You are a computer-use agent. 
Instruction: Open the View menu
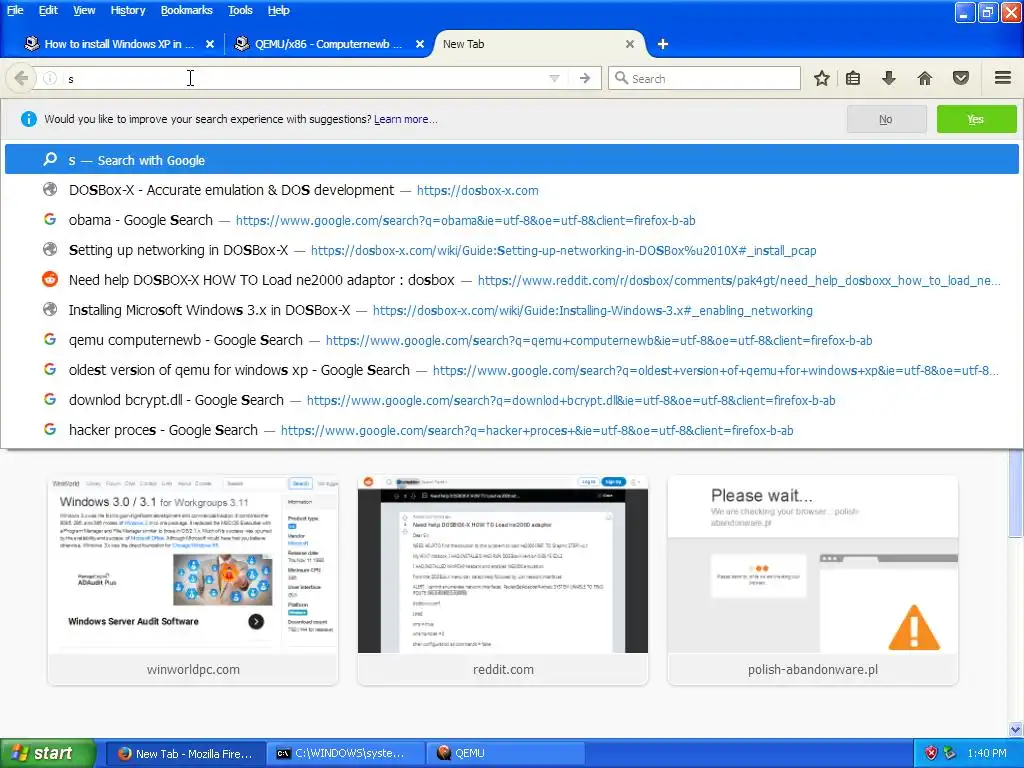tap(84, 10)
